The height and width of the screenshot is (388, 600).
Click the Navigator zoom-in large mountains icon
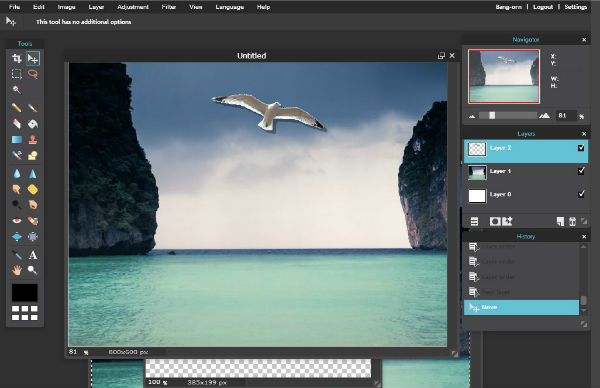[x=545, y=116]
